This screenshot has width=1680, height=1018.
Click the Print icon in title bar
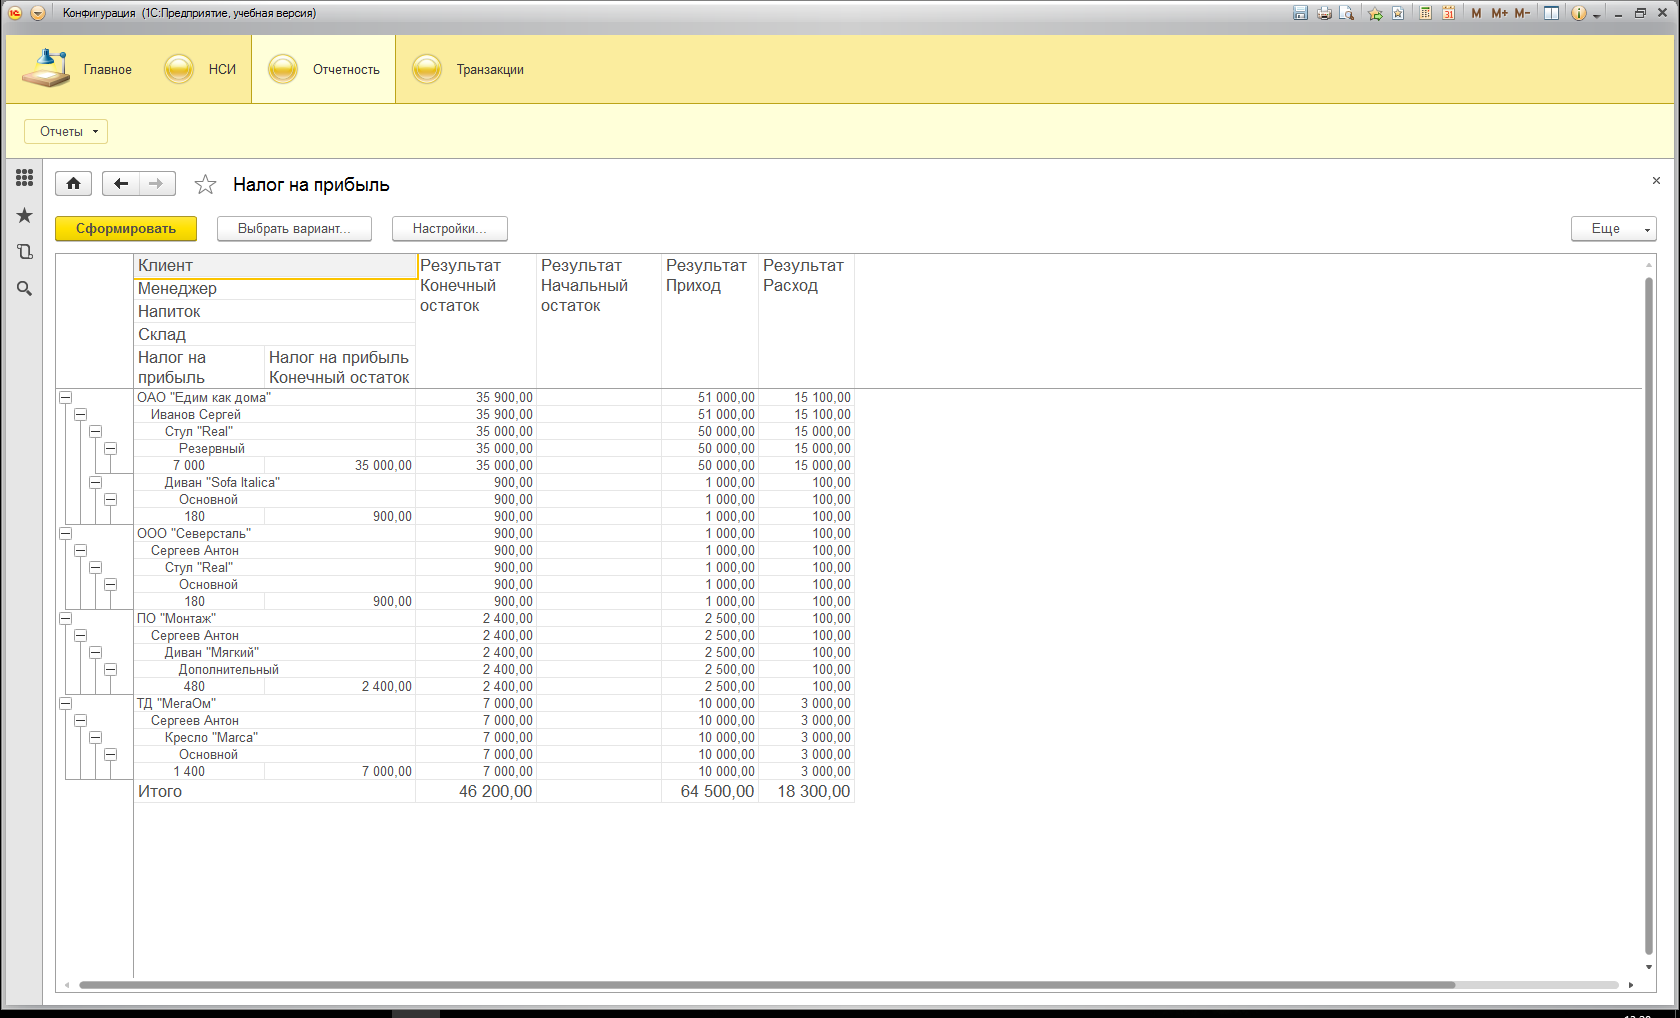pyautogui.click(x=1324, y=13)
